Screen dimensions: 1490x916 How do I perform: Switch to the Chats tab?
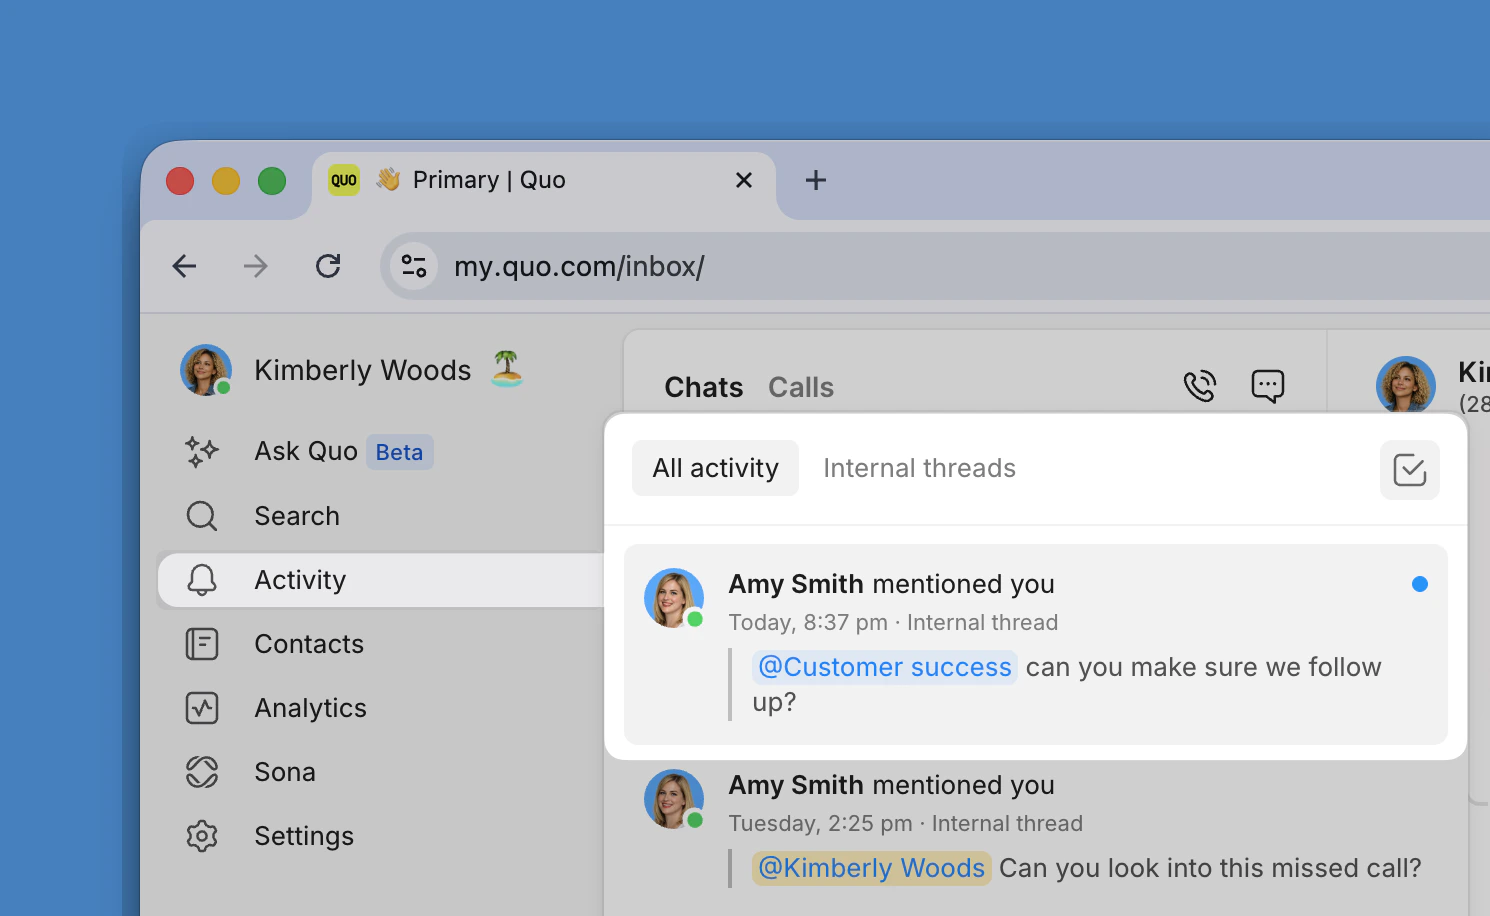click(x=704, y=387)
